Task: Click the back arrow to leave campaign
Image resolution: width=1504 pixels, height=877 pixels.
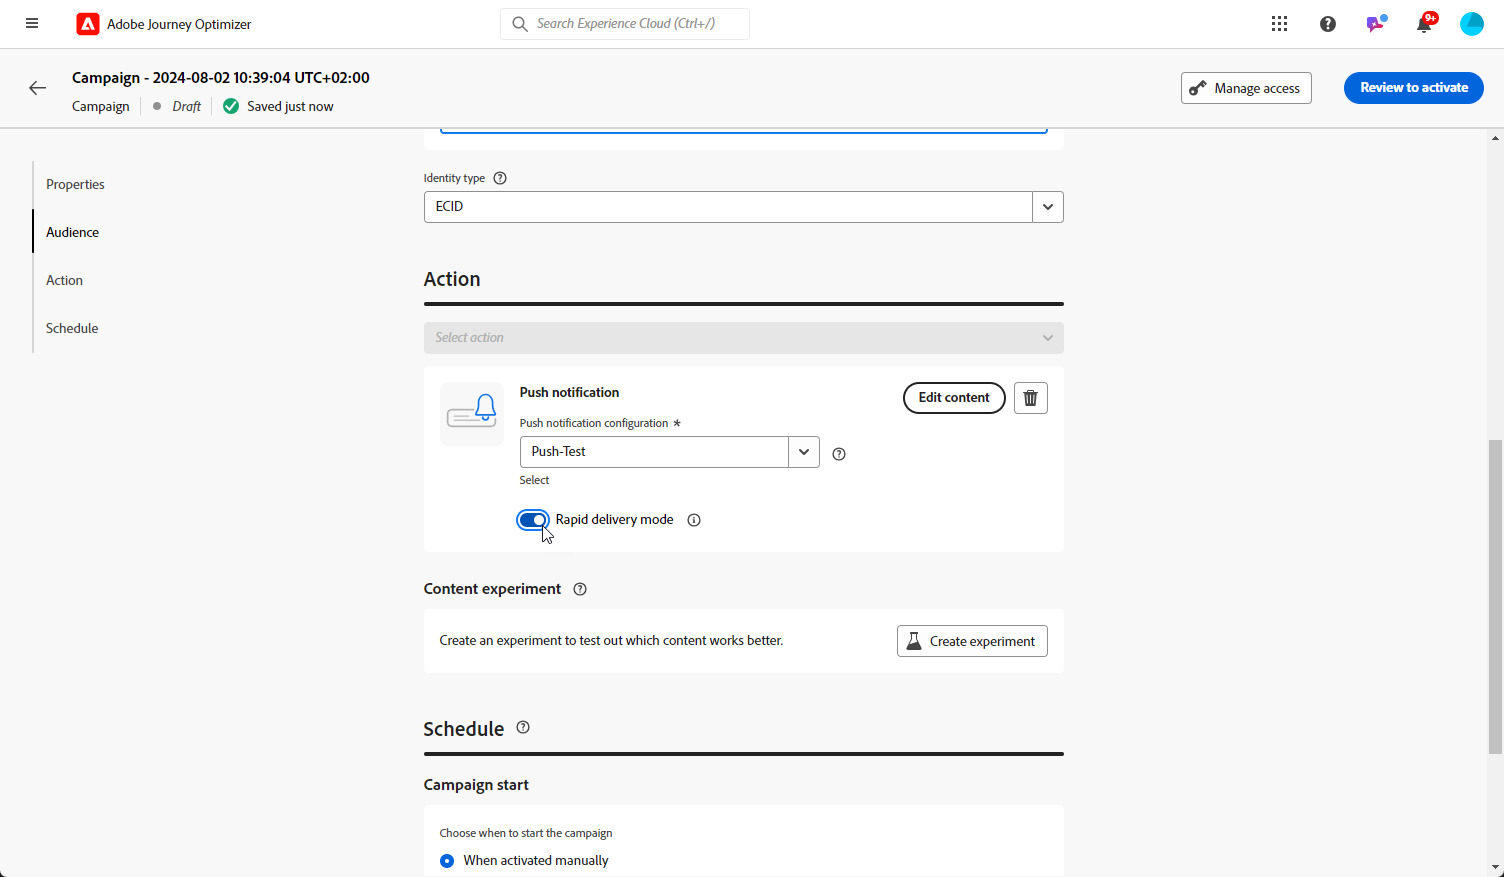Action: 38,88
